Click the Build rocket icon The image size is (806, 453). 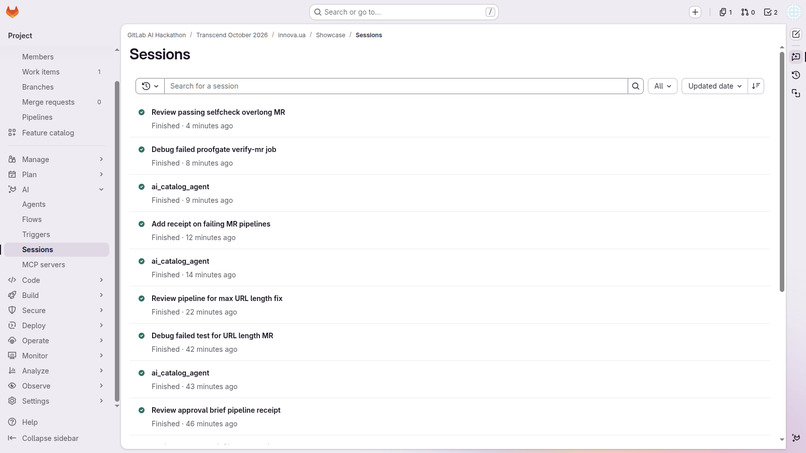click(x=12, y=295)
